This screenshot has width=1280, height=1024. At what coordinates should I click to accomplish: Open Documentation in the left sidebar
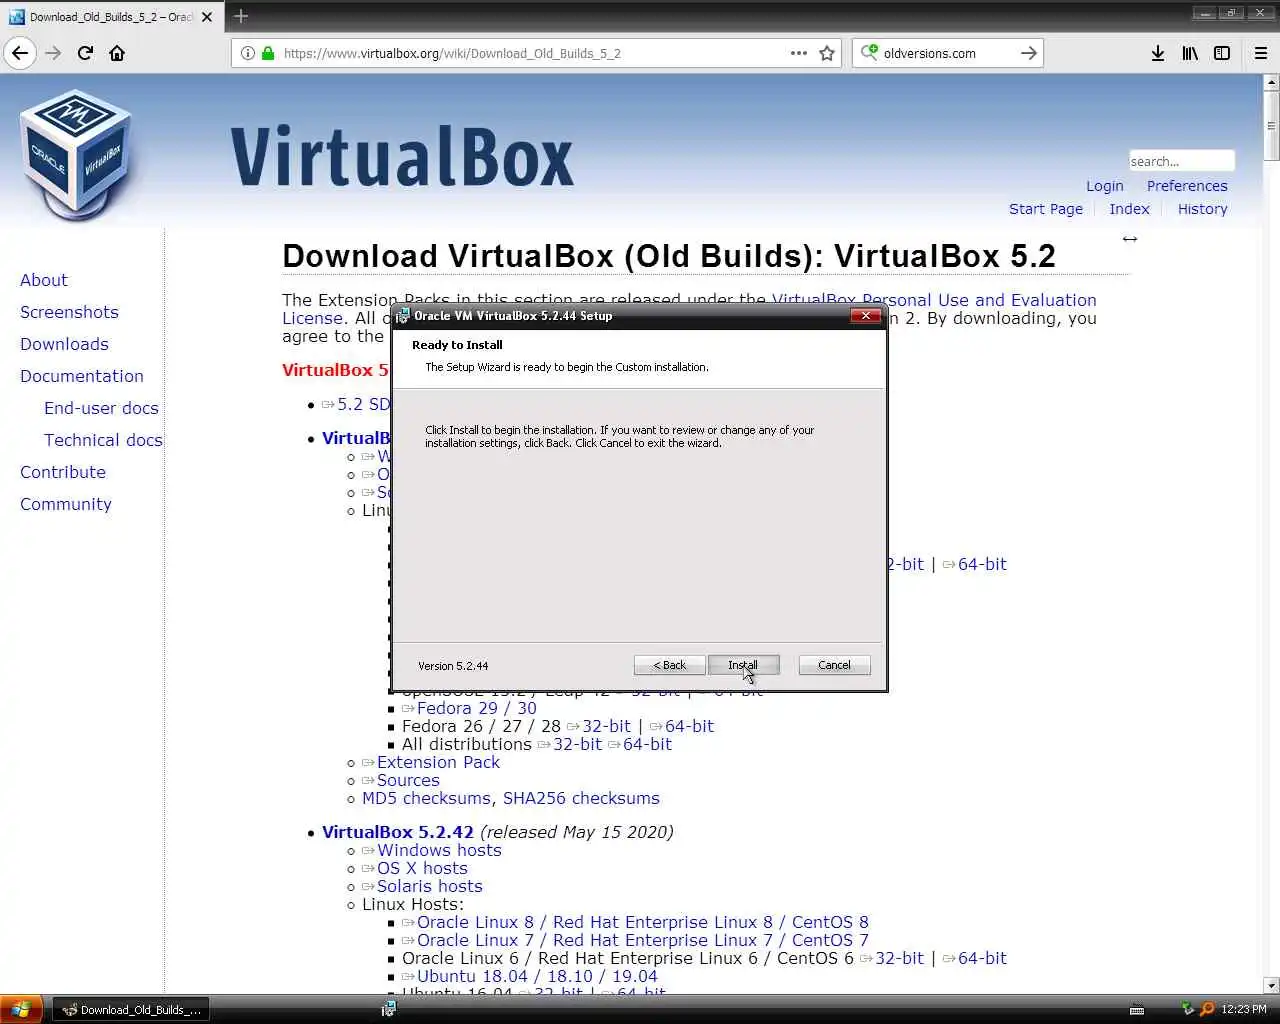click(x=82, y=376)
